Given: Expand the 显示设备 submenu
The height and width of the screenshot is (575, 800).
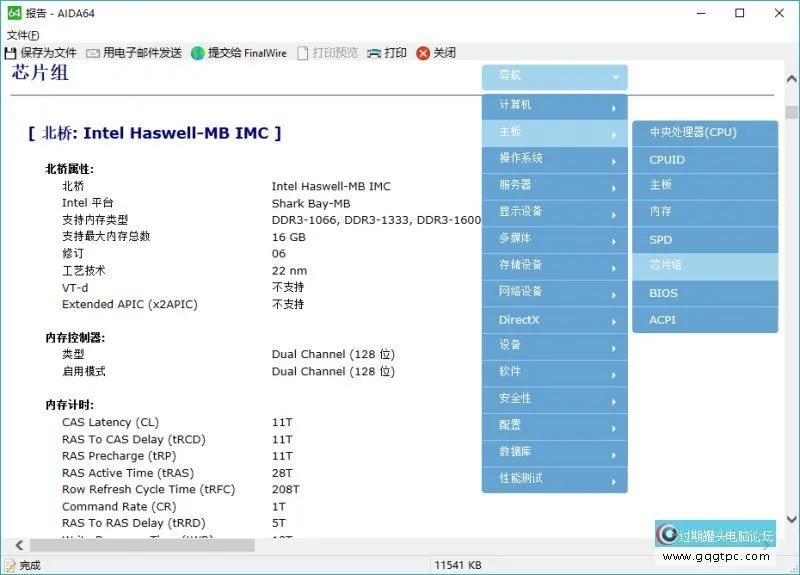Looking at the screenshot, I should coord(554,211).
